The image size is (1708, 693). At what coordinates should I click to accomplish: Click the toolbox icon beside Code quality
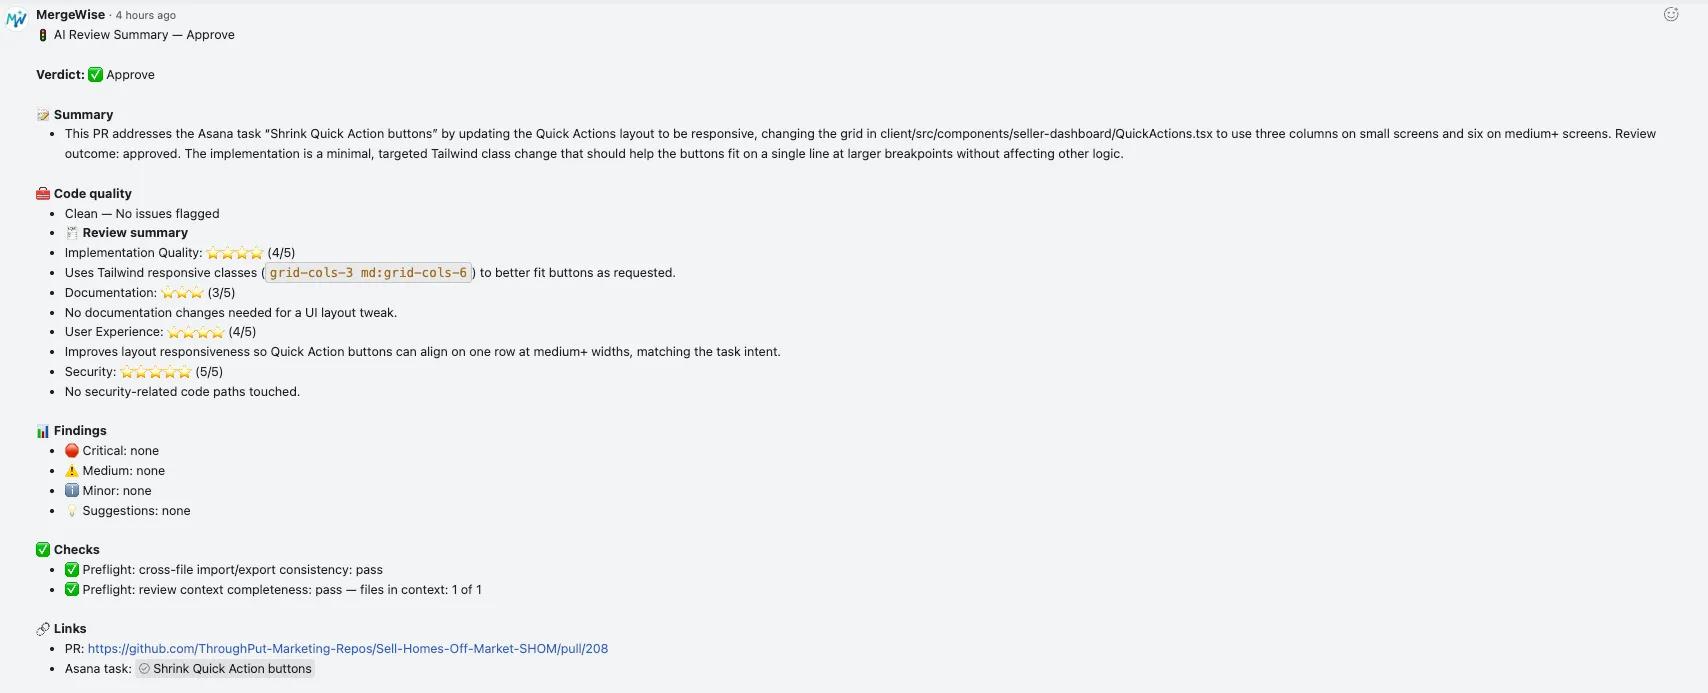(43, 194)
